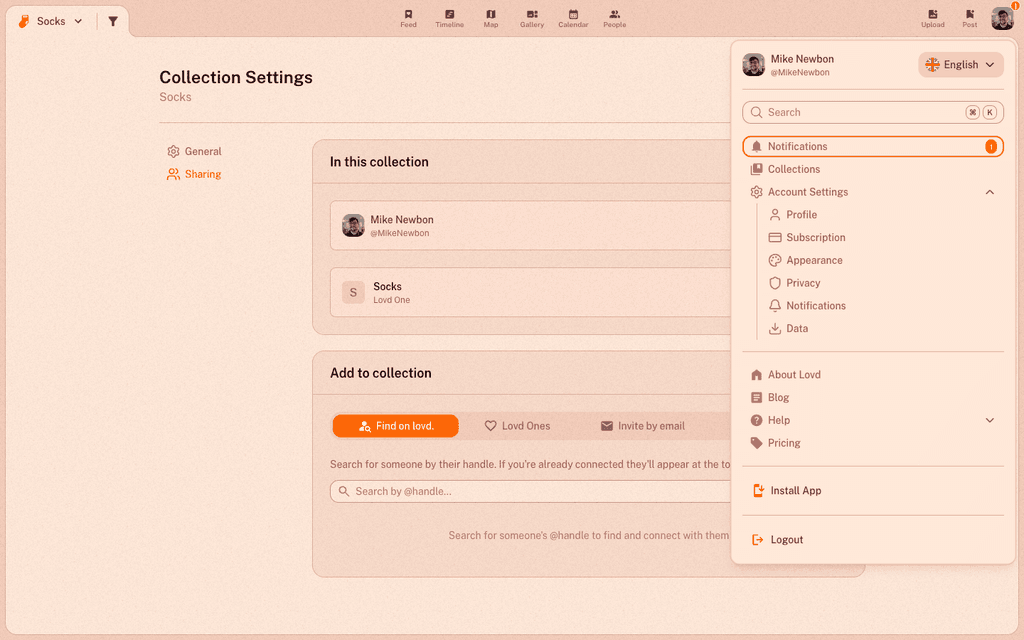The height and width of the screenshot is (640, 1024).
Task: Collapse the Account Settings section
Action: pos(990,192)
